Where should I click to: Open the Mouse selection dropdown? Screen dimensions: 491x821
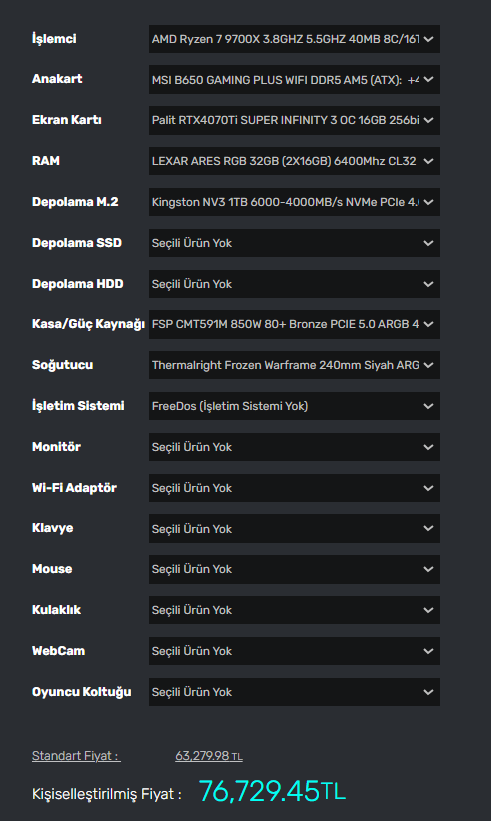[x=294, y=569]
